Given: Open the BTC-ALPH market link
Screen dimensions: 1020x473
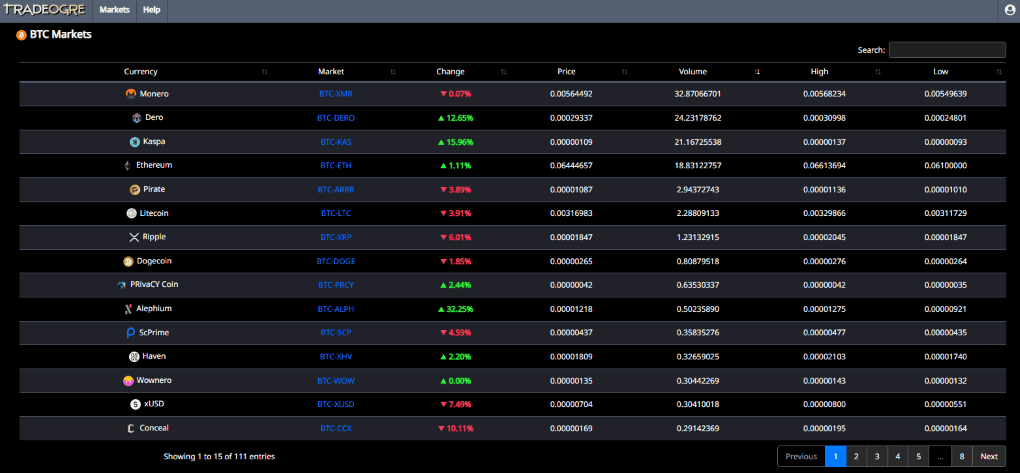Looking at the screenshot, I should coord(336,309).
